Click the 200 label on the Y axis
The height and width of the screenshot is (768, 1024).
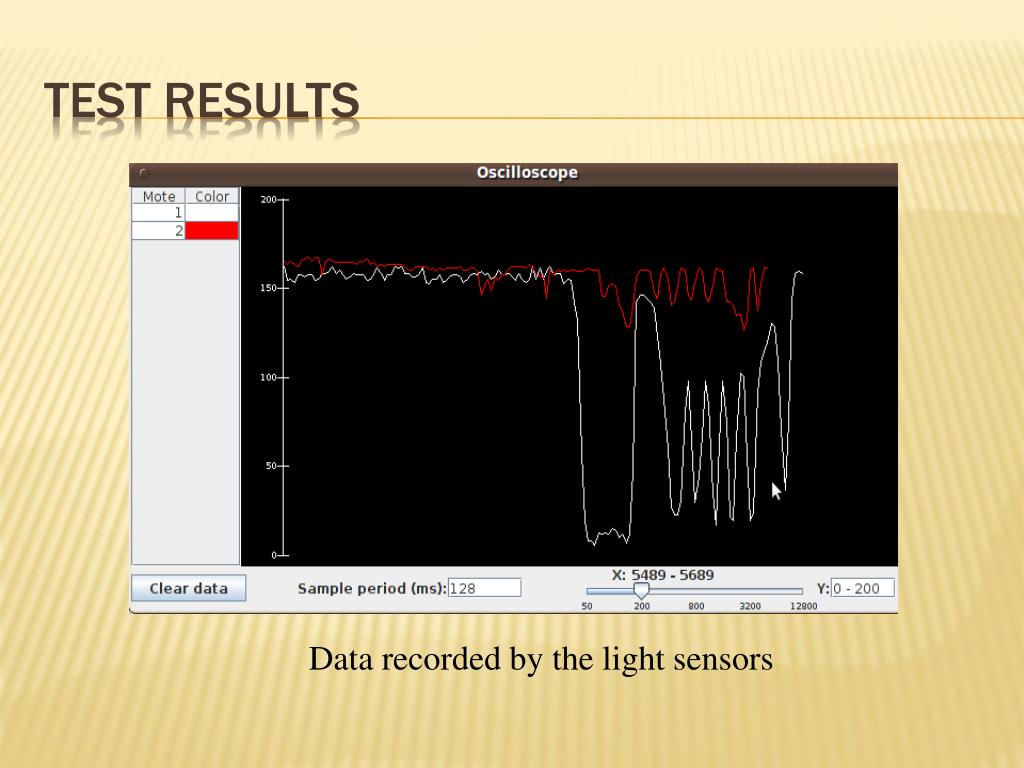[x=268, y=199]
